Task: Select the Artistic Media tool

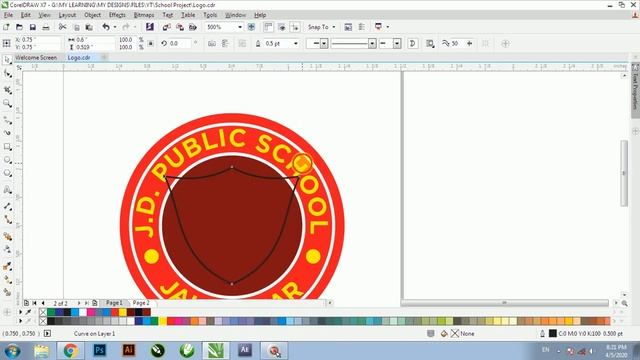Action: click(7, 133)
